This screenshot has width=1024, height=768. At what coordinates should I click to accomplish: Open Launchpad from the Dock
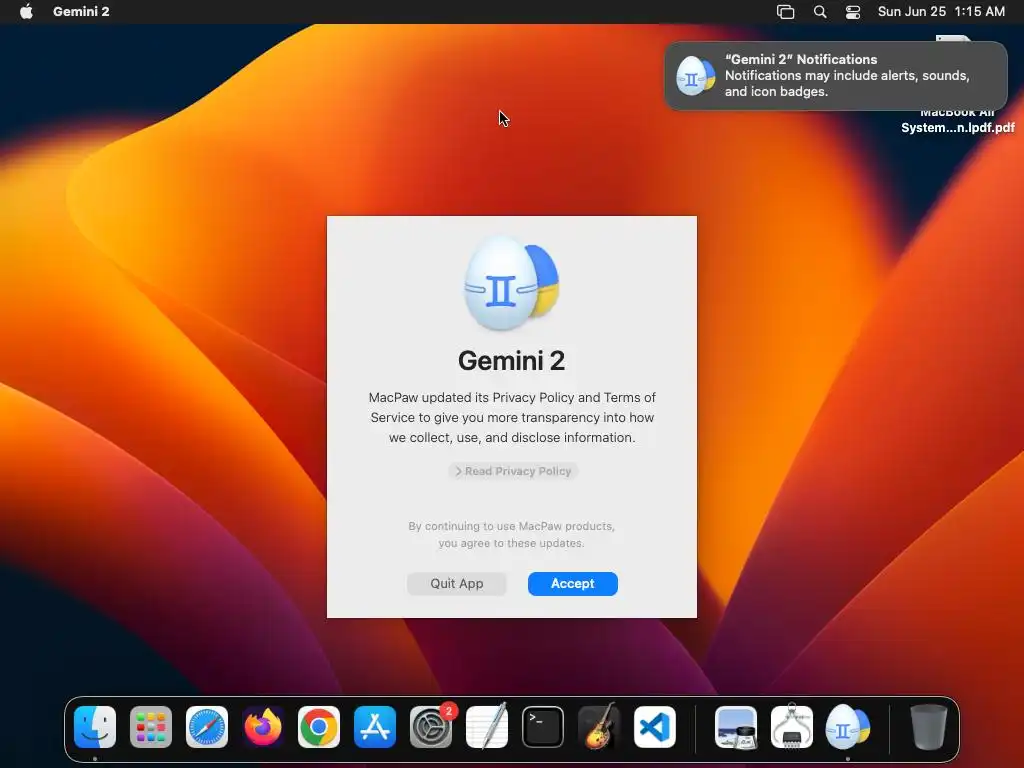point(151,726)
